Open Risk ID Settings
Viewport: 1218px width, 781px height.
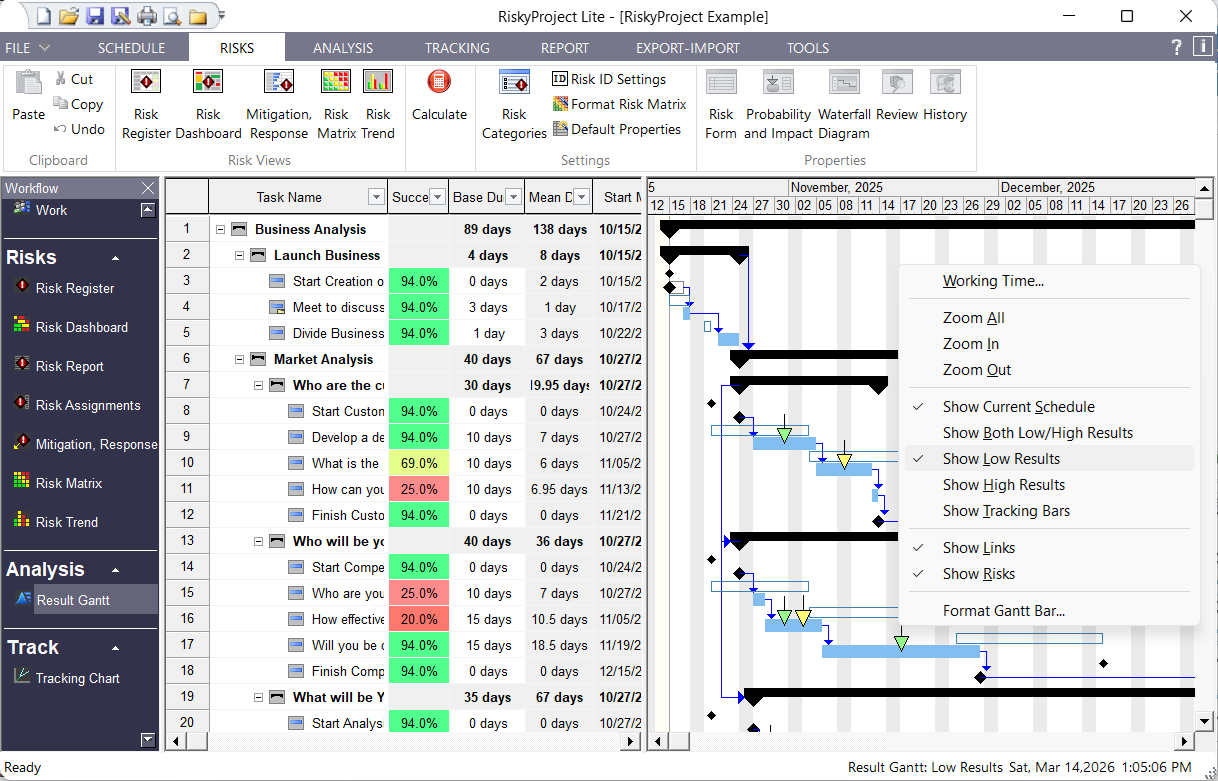coord(613,79)
